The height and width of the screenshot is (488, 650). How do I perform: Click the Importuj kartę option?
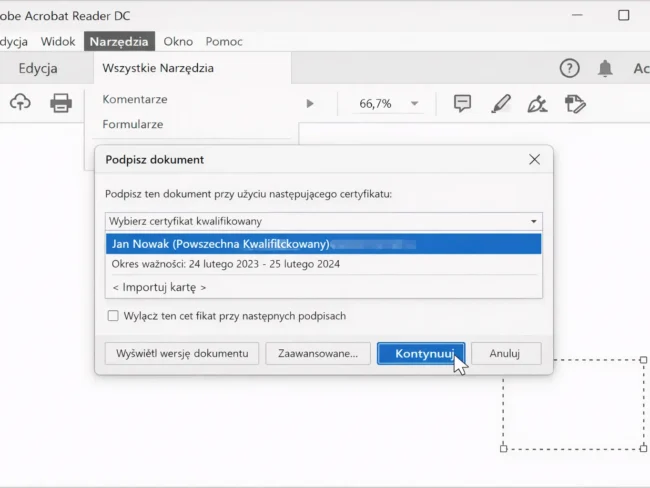[159, 287]
